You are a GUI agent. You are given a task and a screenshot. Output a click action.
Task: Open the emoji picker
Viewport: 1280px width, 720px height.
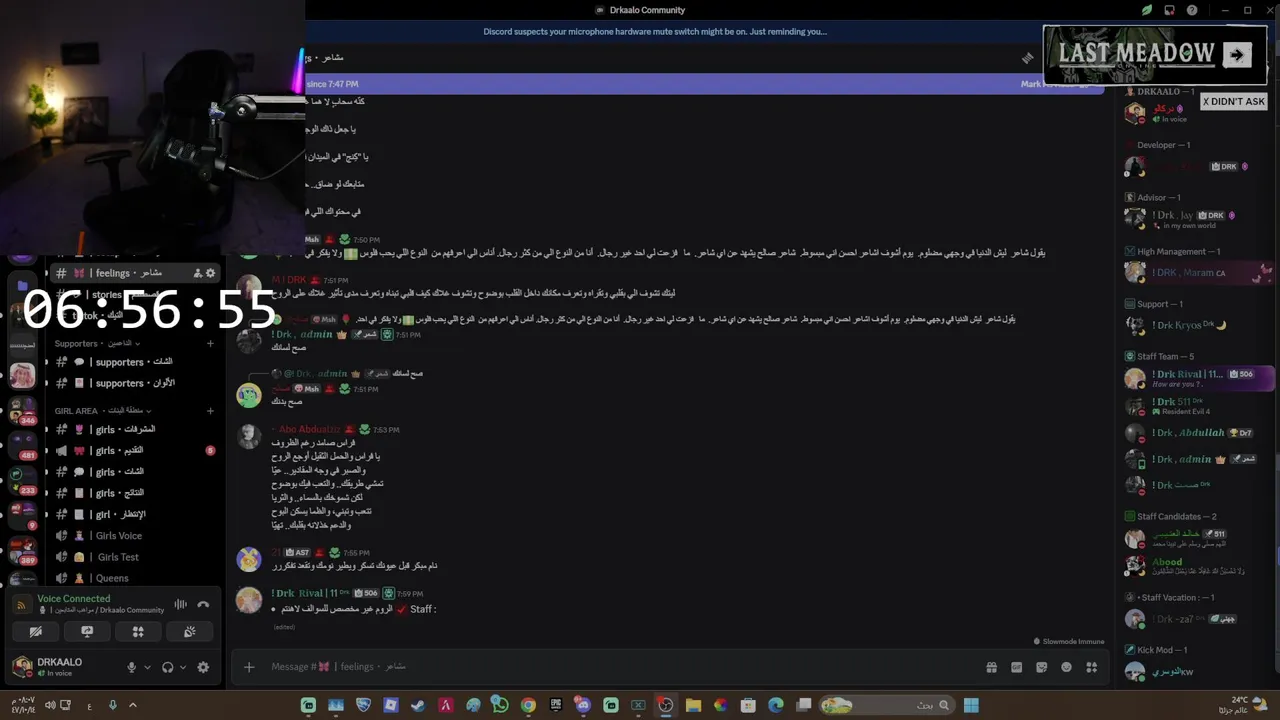click(1066, 667)
